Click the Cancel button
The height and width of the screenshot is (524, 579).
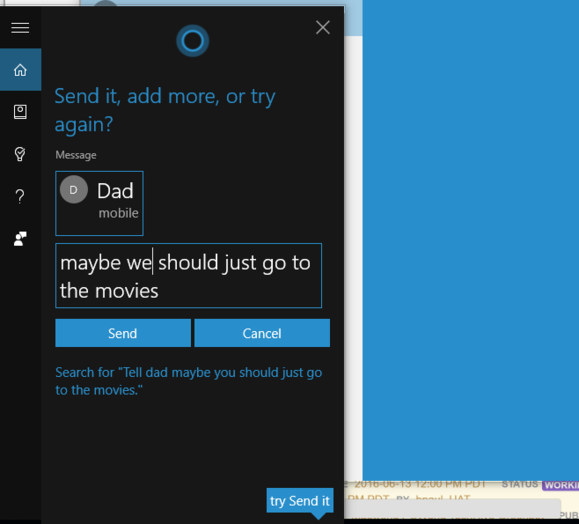coord(262,333)
